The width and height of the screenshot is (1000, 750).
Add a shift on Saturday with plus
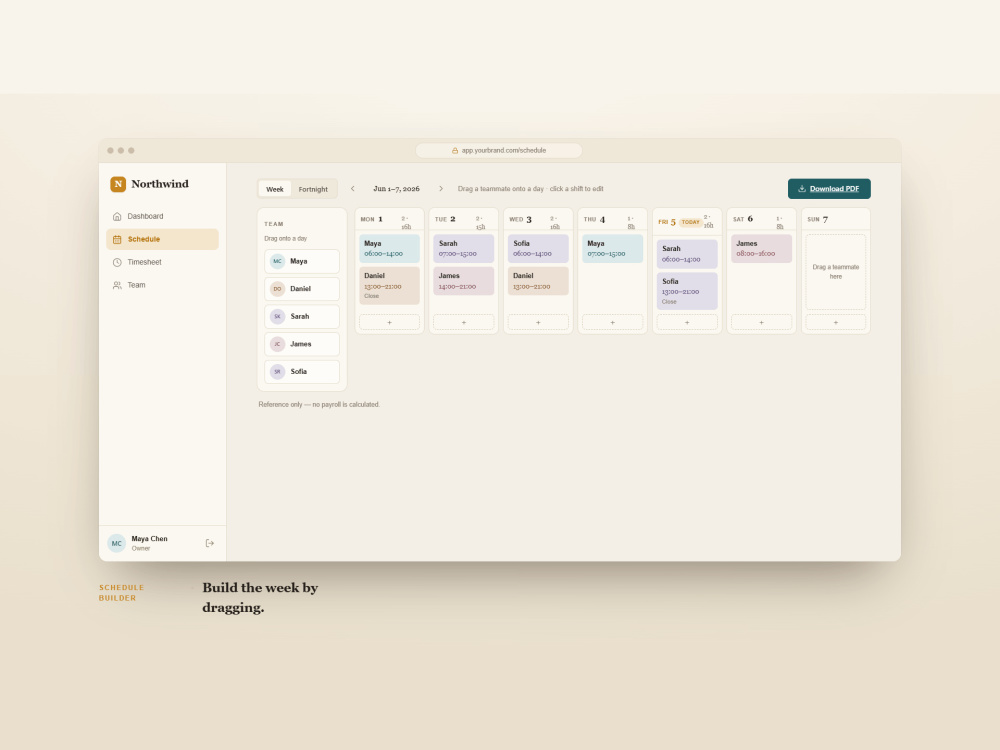point(761,322)
